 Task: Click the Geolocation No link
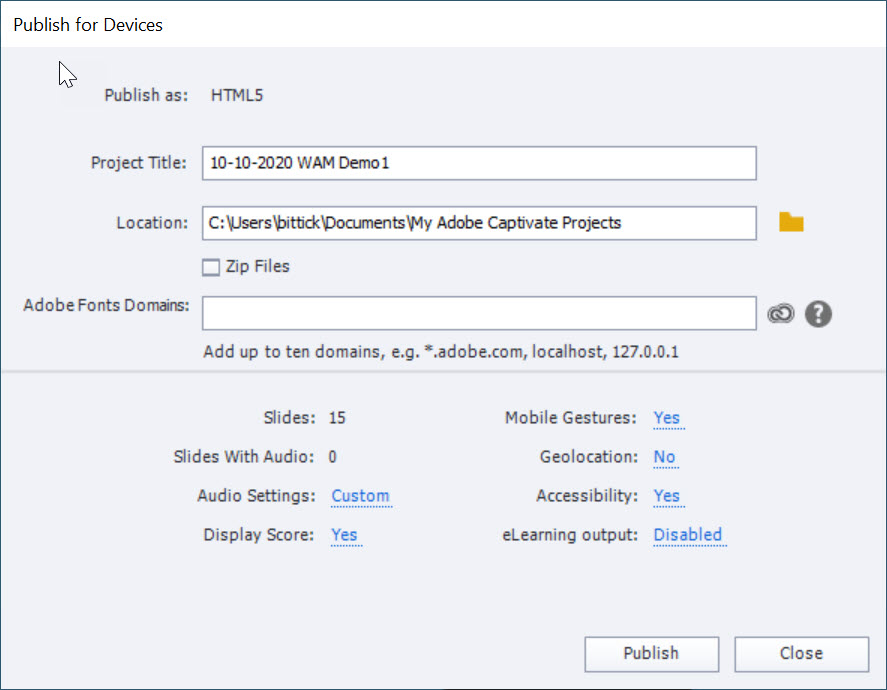point(664,457)
